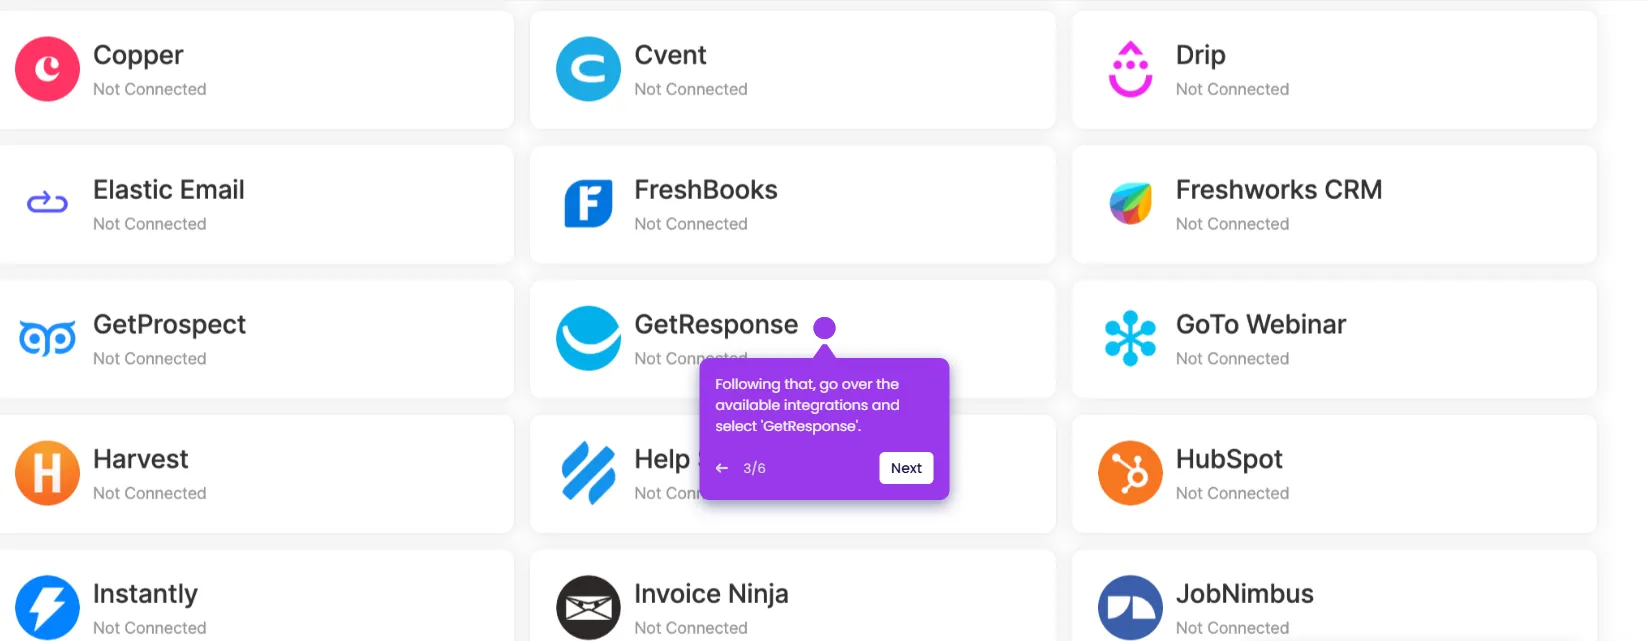This screenshot has width=1649, height=641.
Task: Open the Instantly lightning bolt icon
Action: 47,607
